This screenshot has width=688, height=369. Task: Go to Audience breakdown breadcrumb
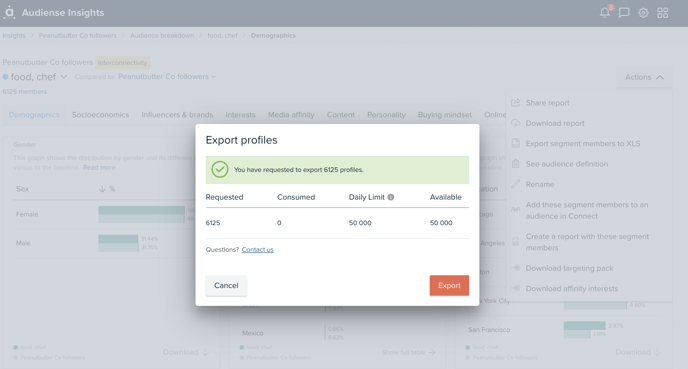click(162, 36)
